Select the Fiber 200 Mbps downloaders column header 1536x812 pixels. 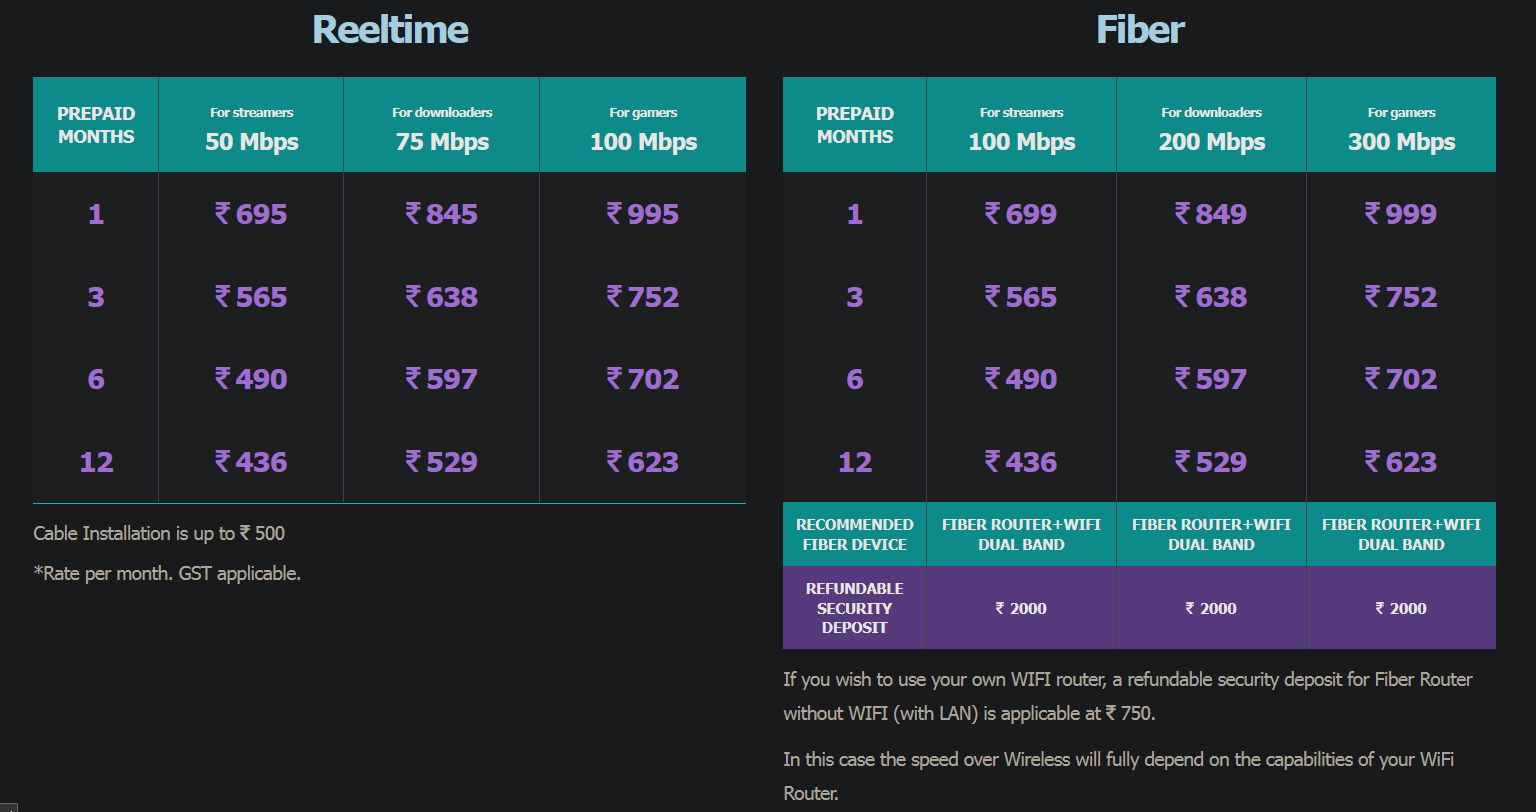(x=1211, y=129)
